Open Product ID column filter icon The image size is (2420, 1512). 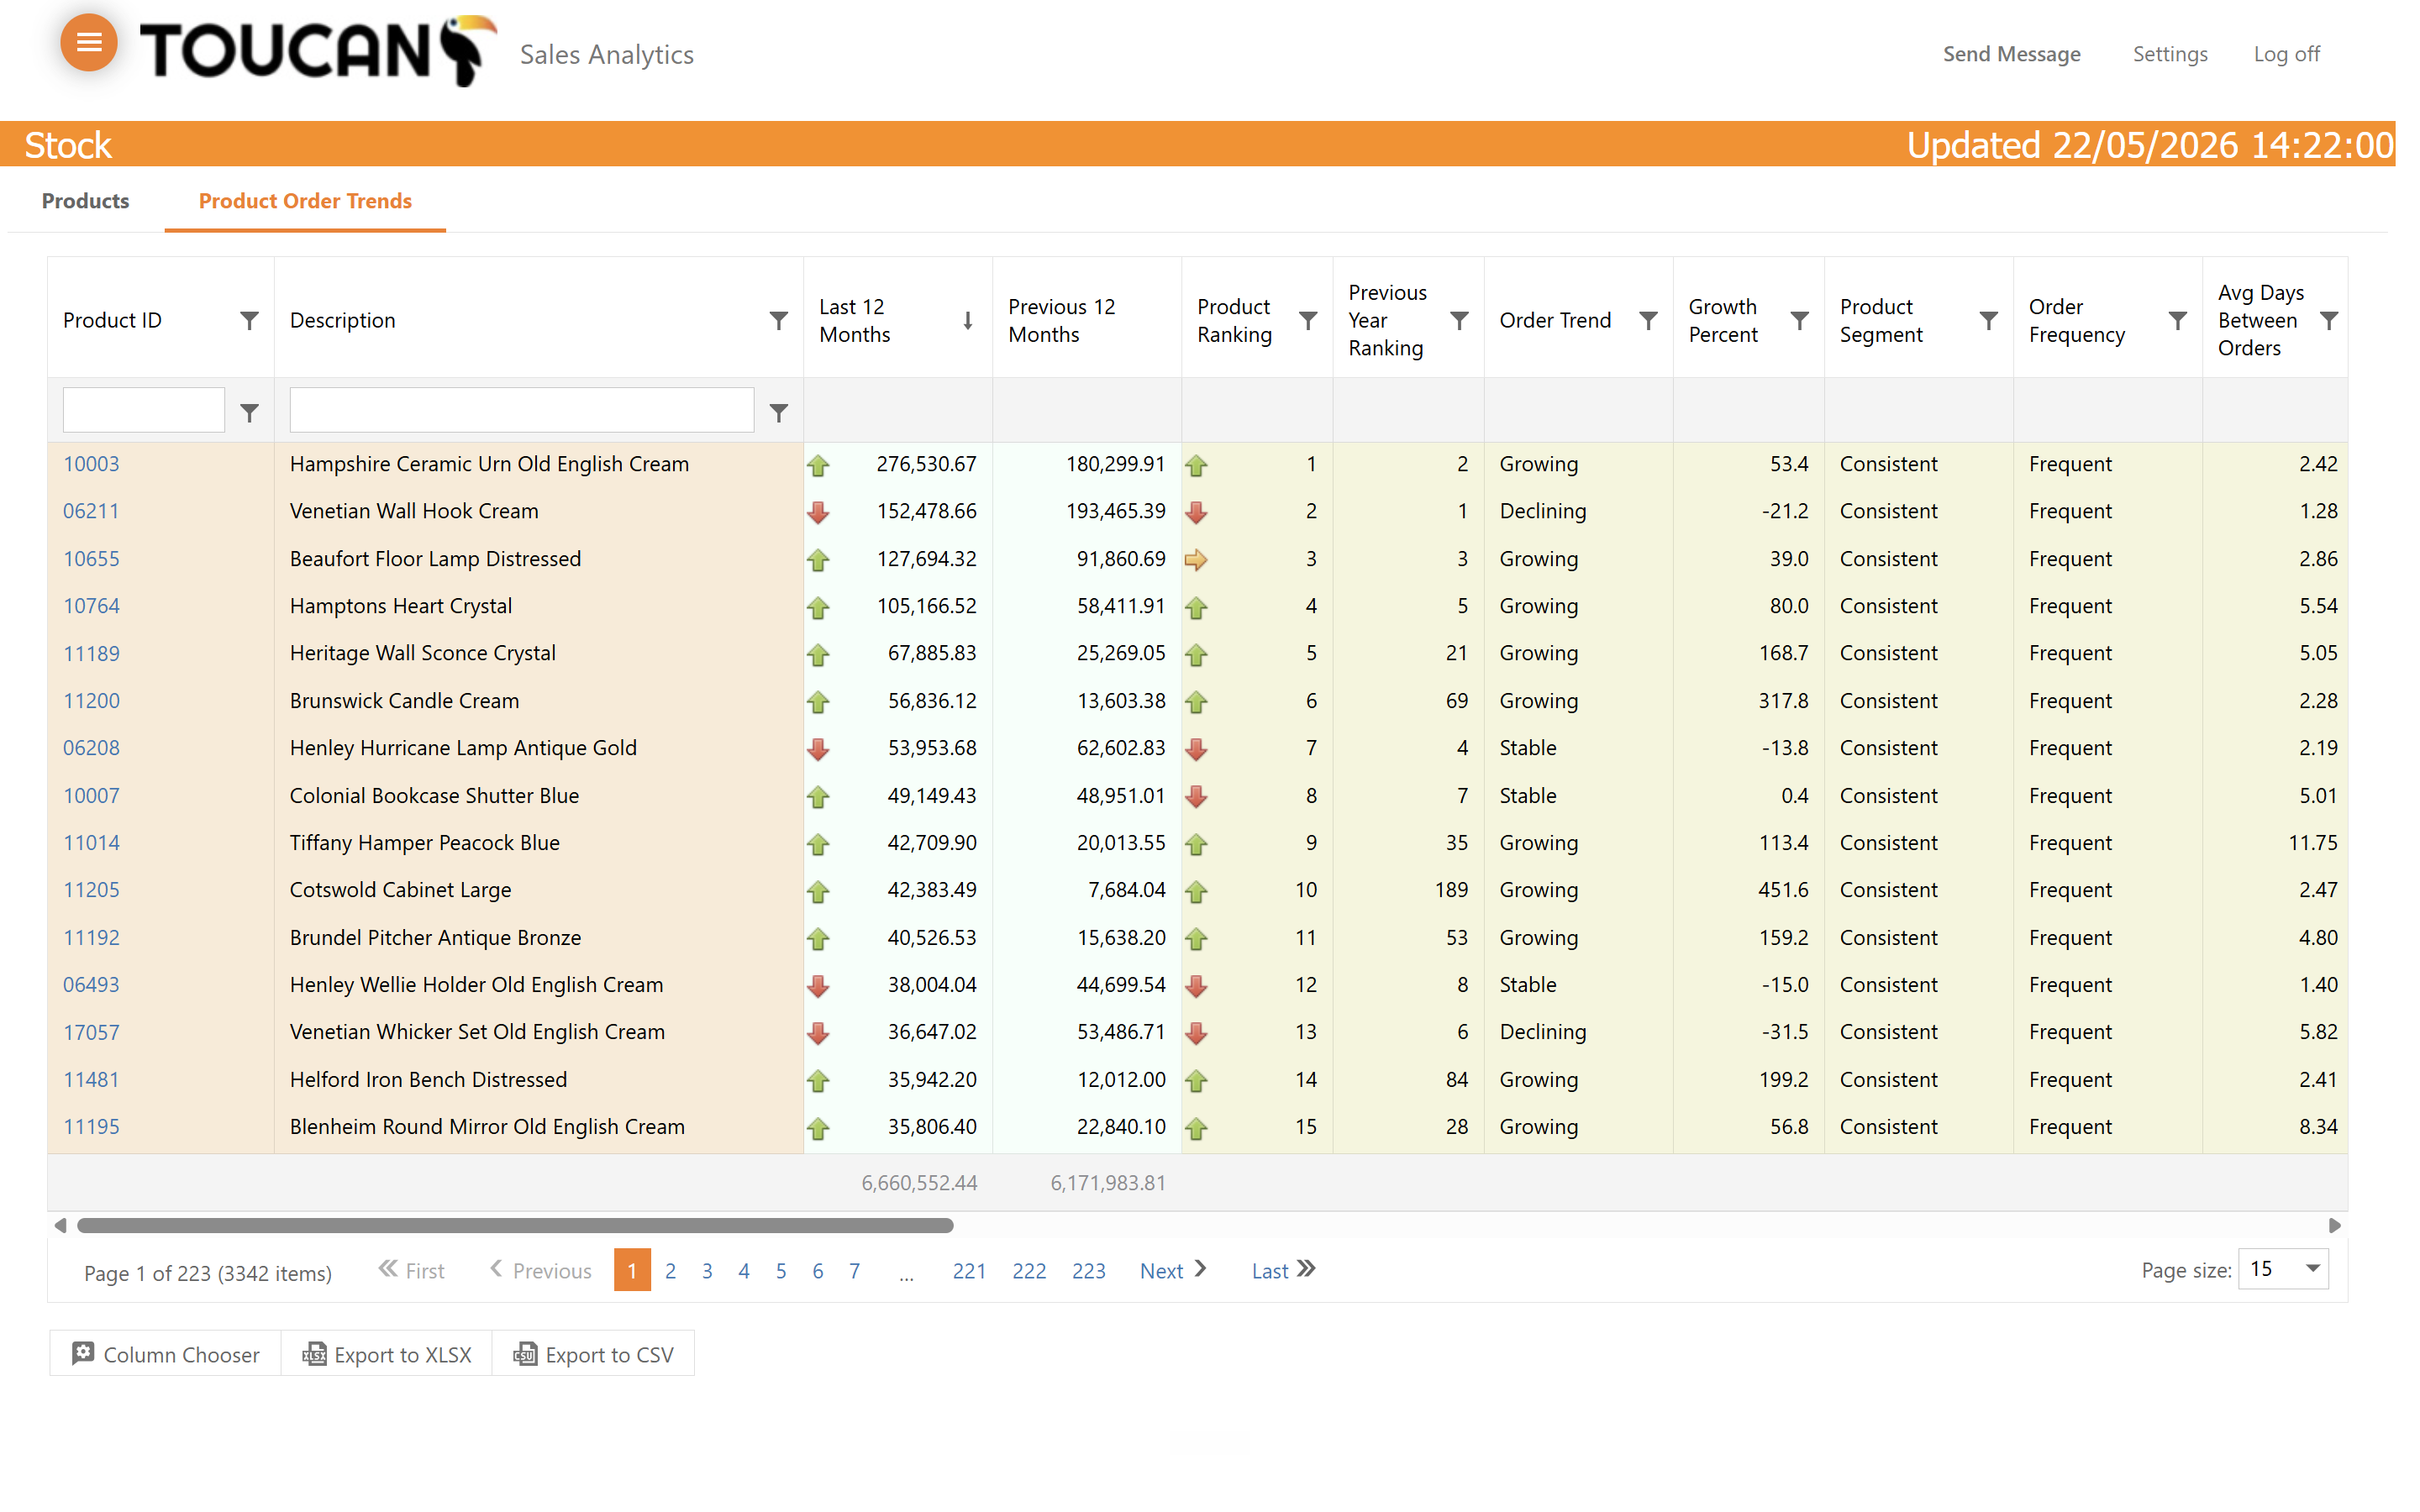(249, 320)
